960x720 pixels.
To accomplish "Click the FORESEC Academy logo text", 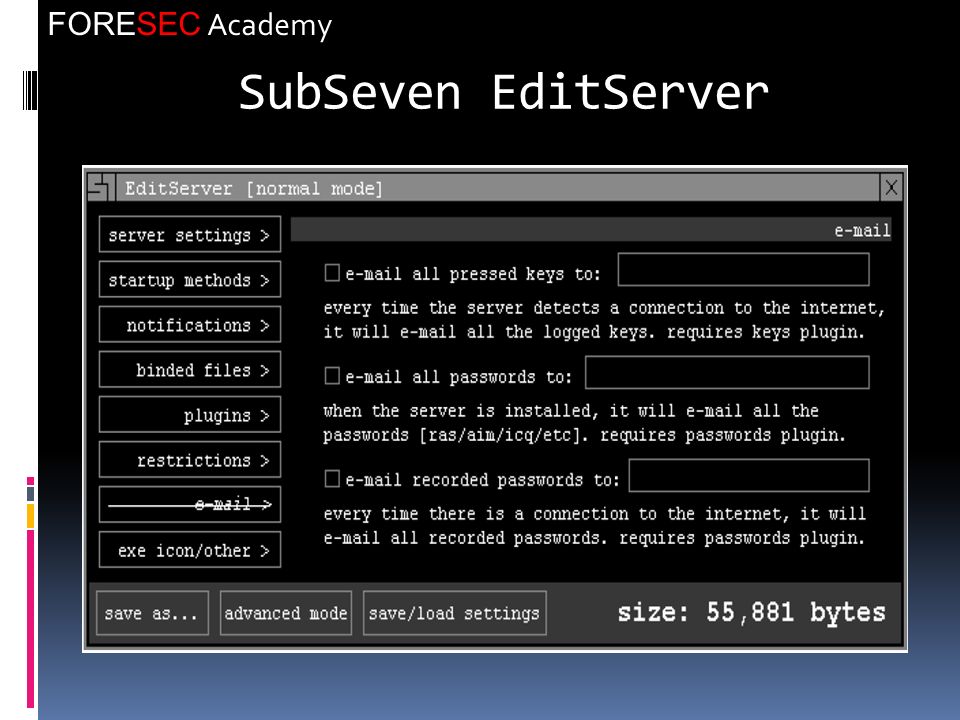I will [x=190, y=24].
